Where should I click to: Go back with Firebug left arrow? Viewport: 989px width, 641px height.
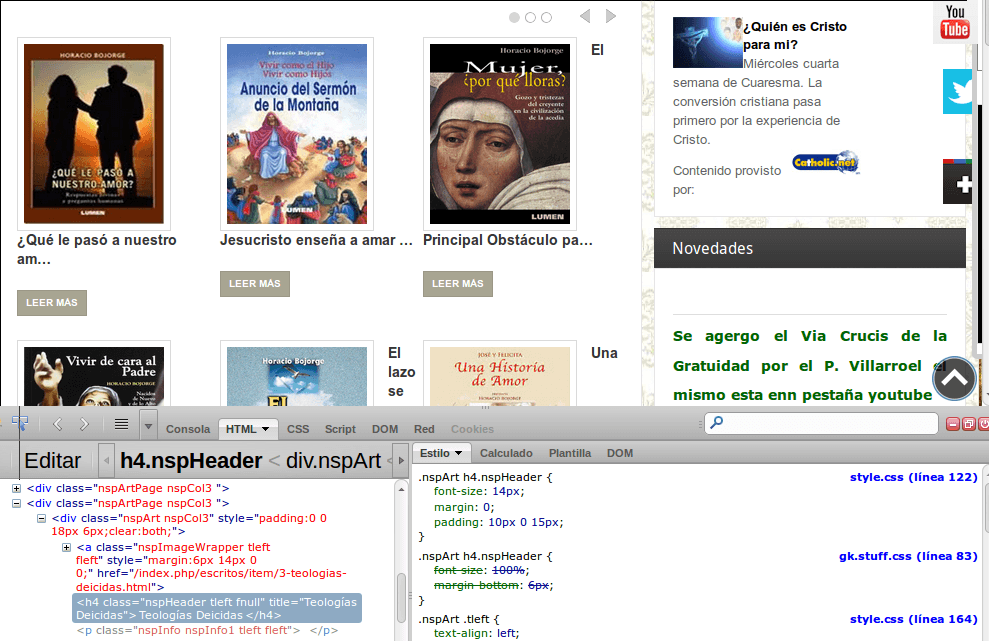(57, 425)
